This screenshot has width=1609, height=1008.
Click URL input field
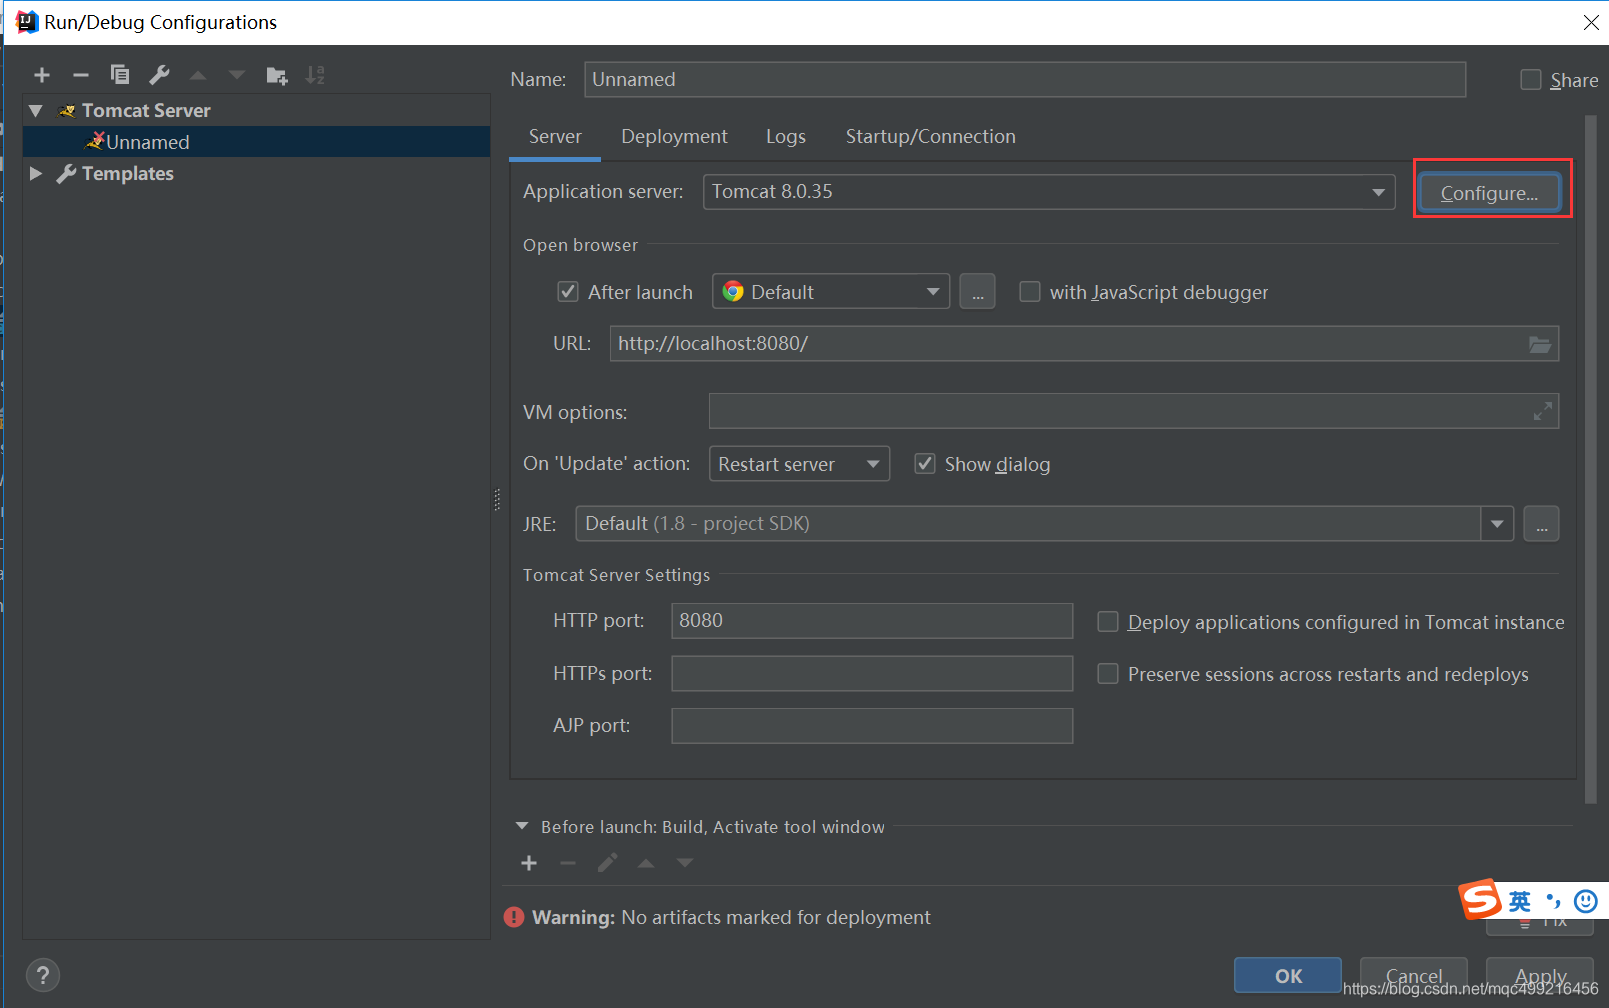[1084, 344]
